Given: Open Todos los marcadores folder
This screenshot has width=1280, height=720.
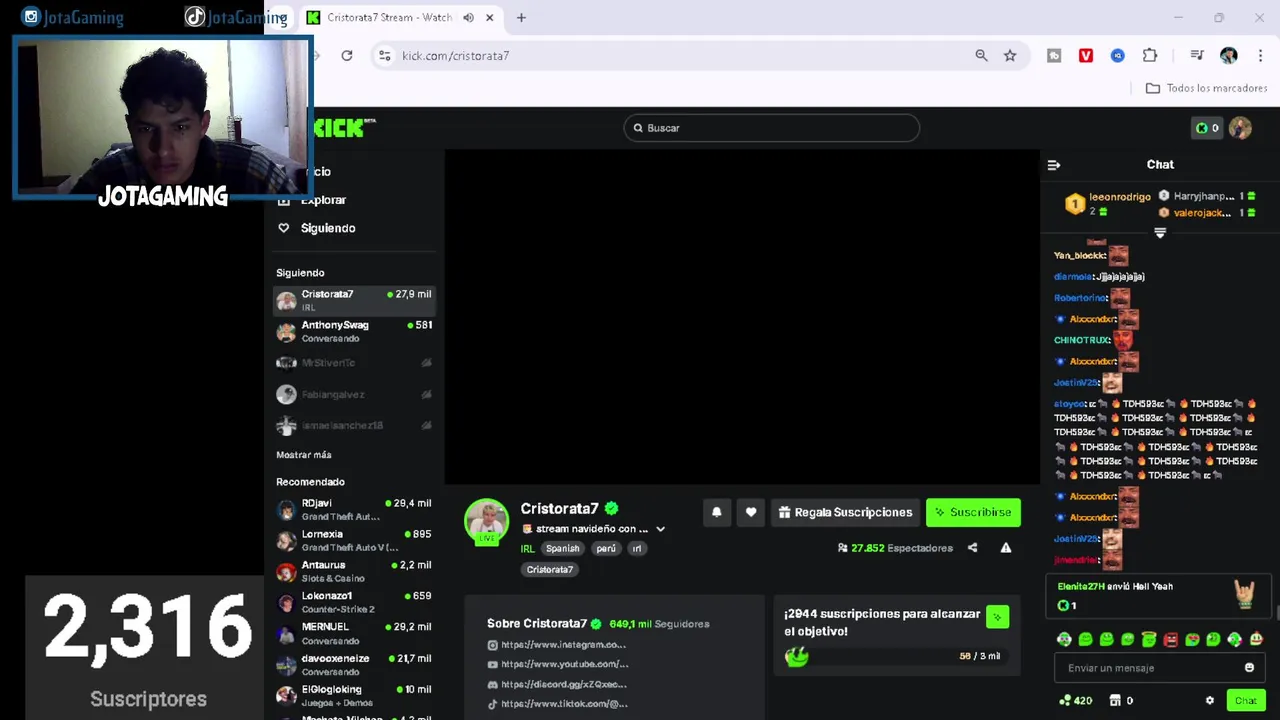Looking at the screenshot, I should click(1207, 88).
